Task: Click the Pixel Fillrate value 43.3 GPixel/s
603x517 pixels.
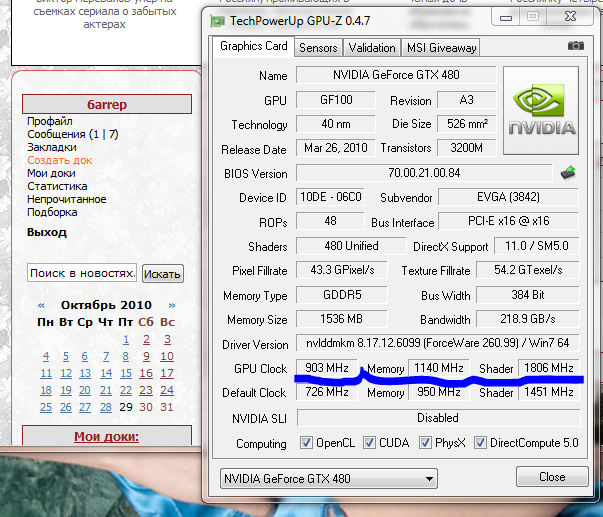Action: [x=342, y=270]
